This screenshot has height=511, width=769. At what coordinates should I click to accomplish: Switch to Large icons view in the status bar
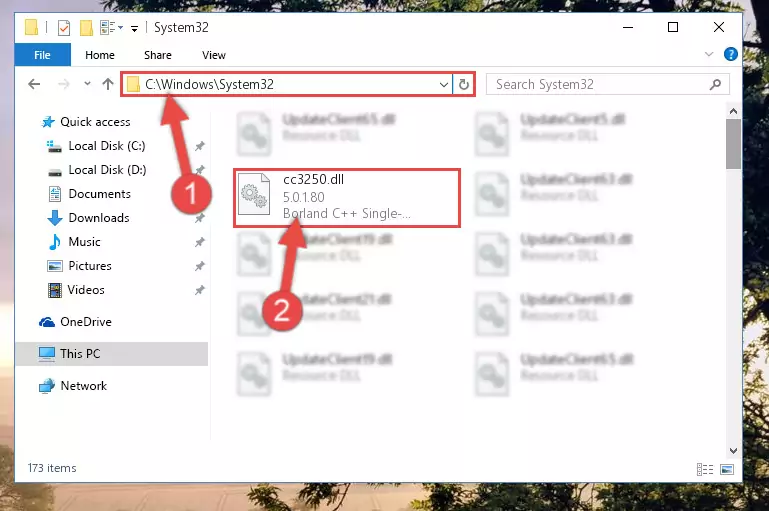coord(727,469)
